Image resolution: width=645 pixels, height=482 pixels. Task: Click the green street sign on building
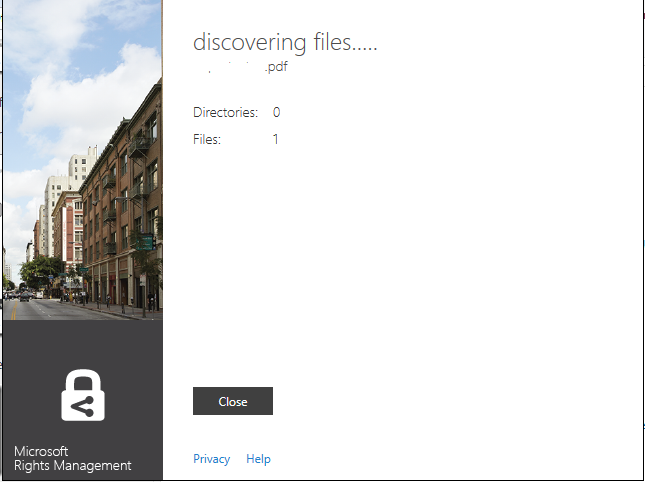(x=144, y=241)
